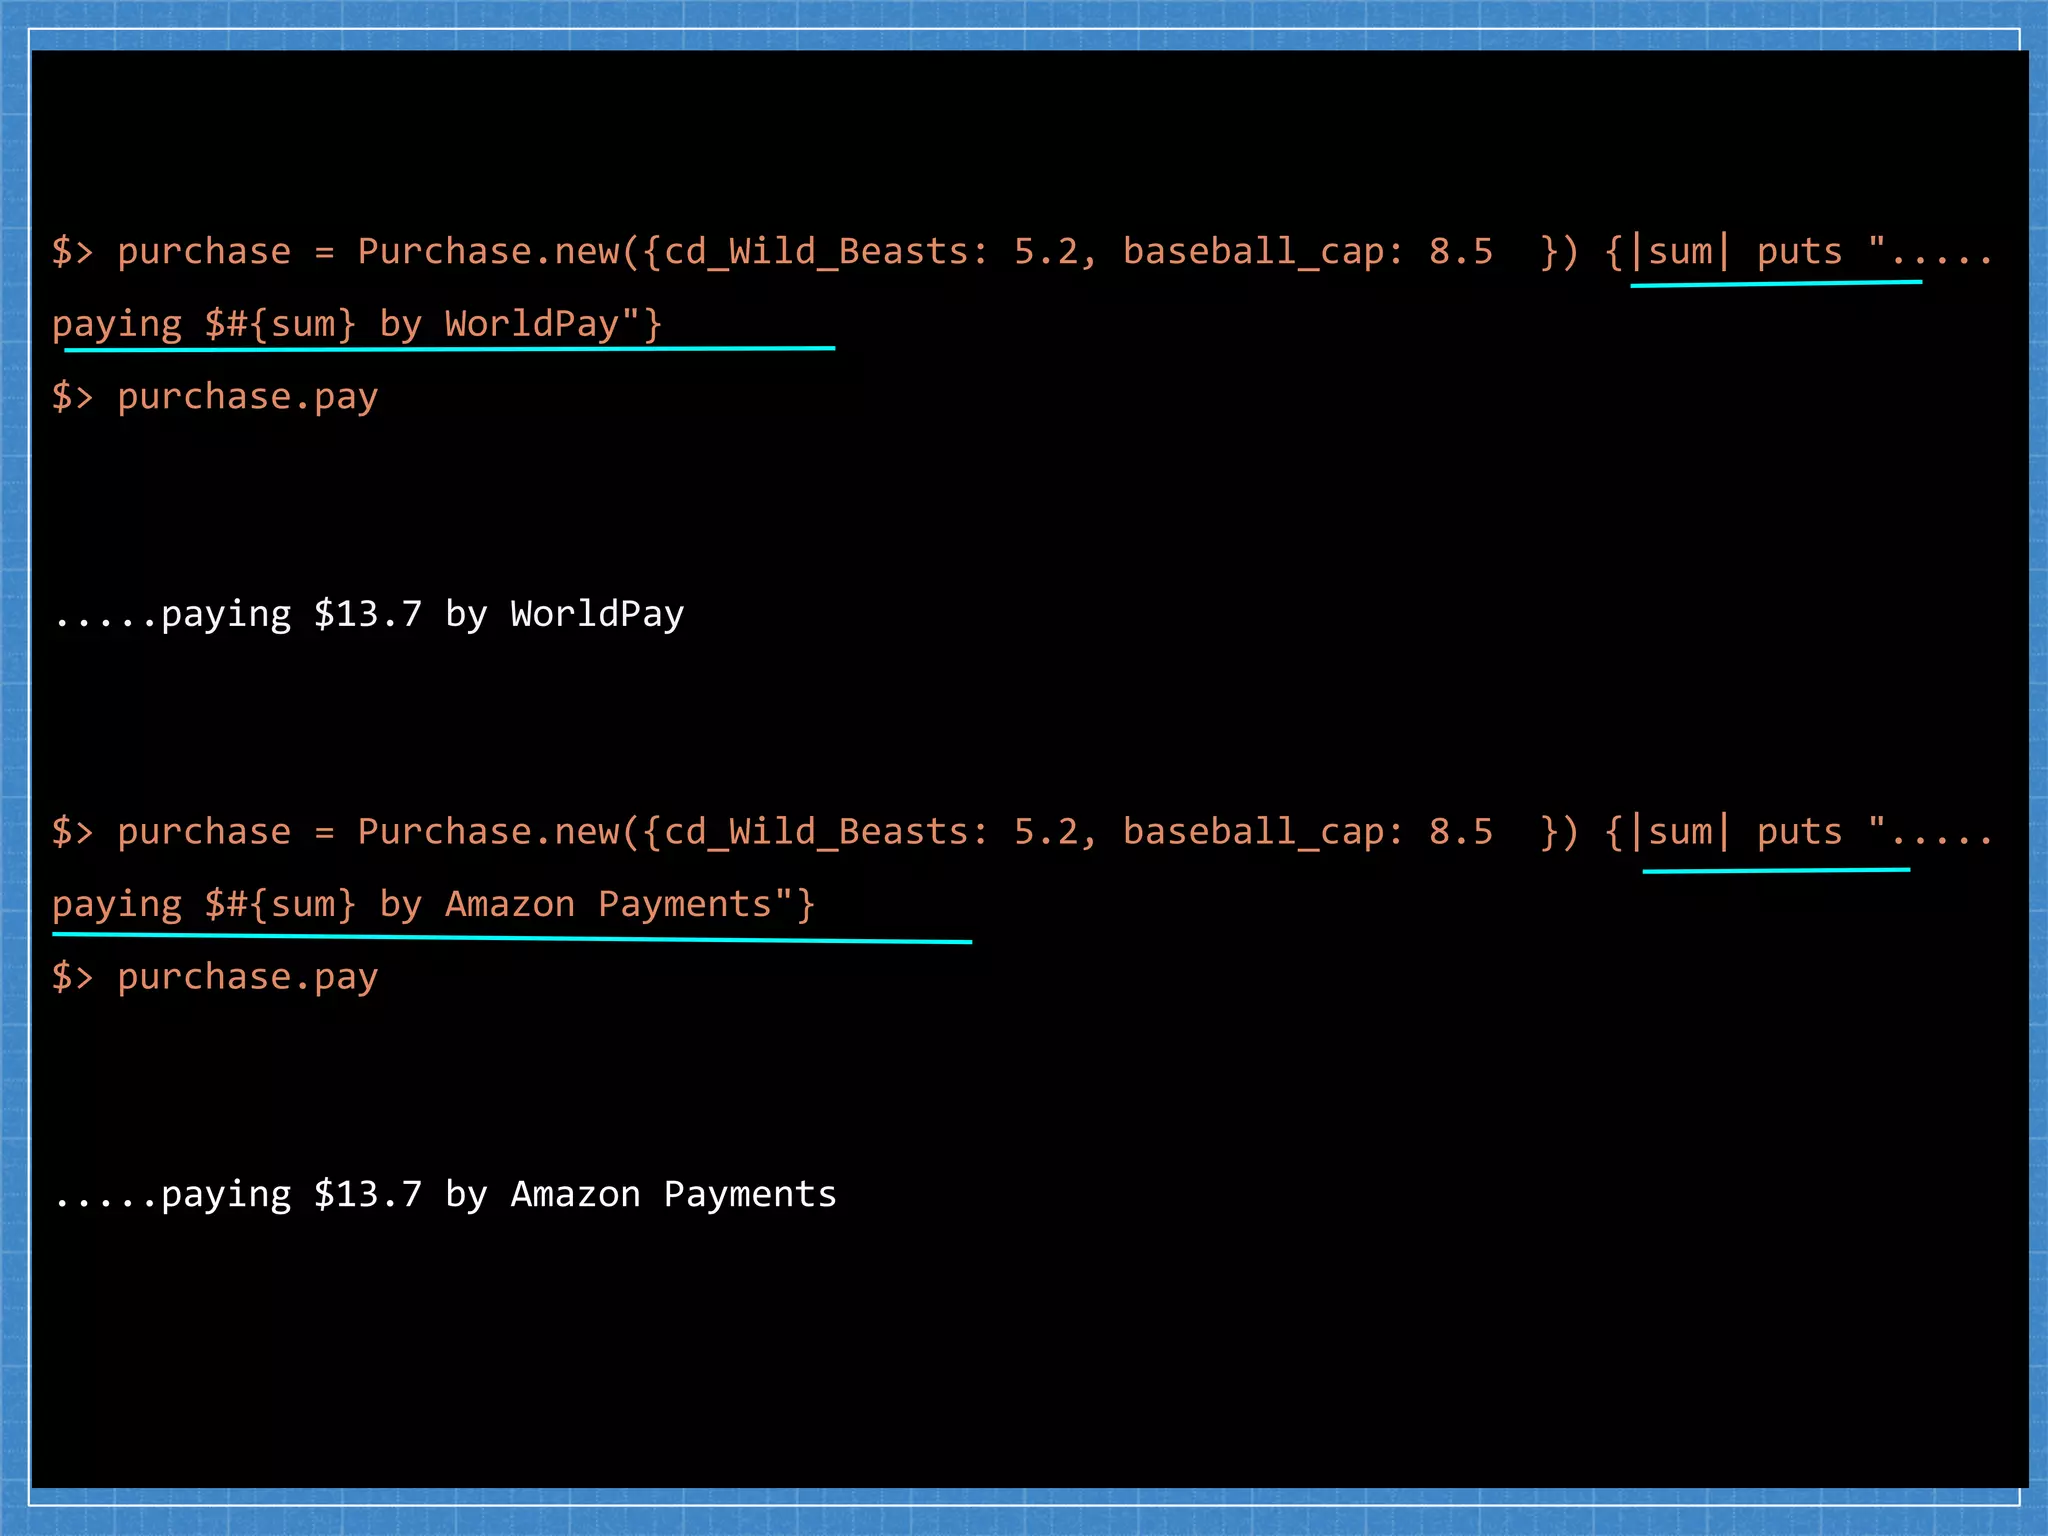Click #{sum} interpolation in Amazon Payments line

pyautogui.click(x=290, y=904)
